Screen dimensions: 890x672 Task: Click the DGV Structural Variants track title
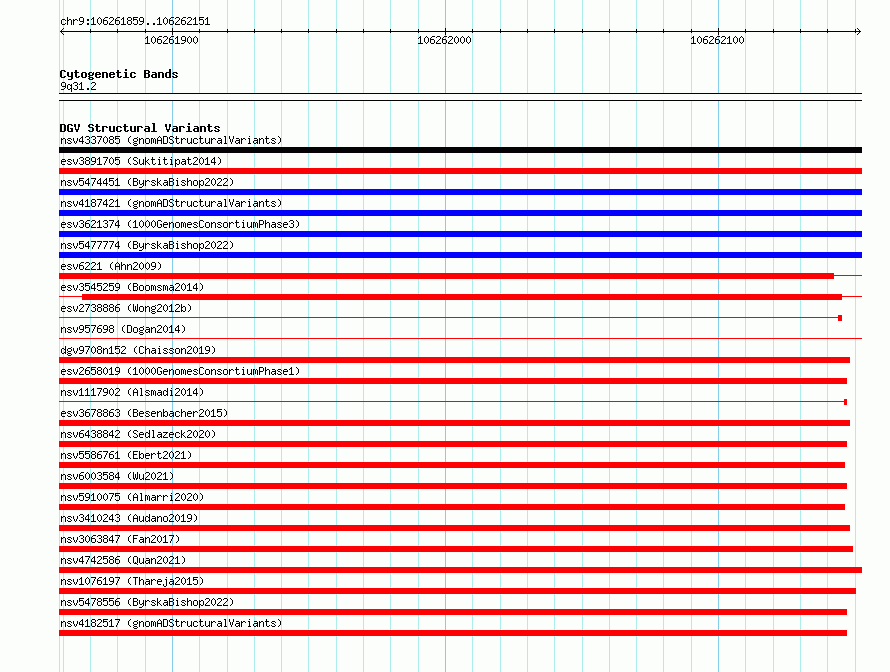pyautogui.click(x=140, y=128)
